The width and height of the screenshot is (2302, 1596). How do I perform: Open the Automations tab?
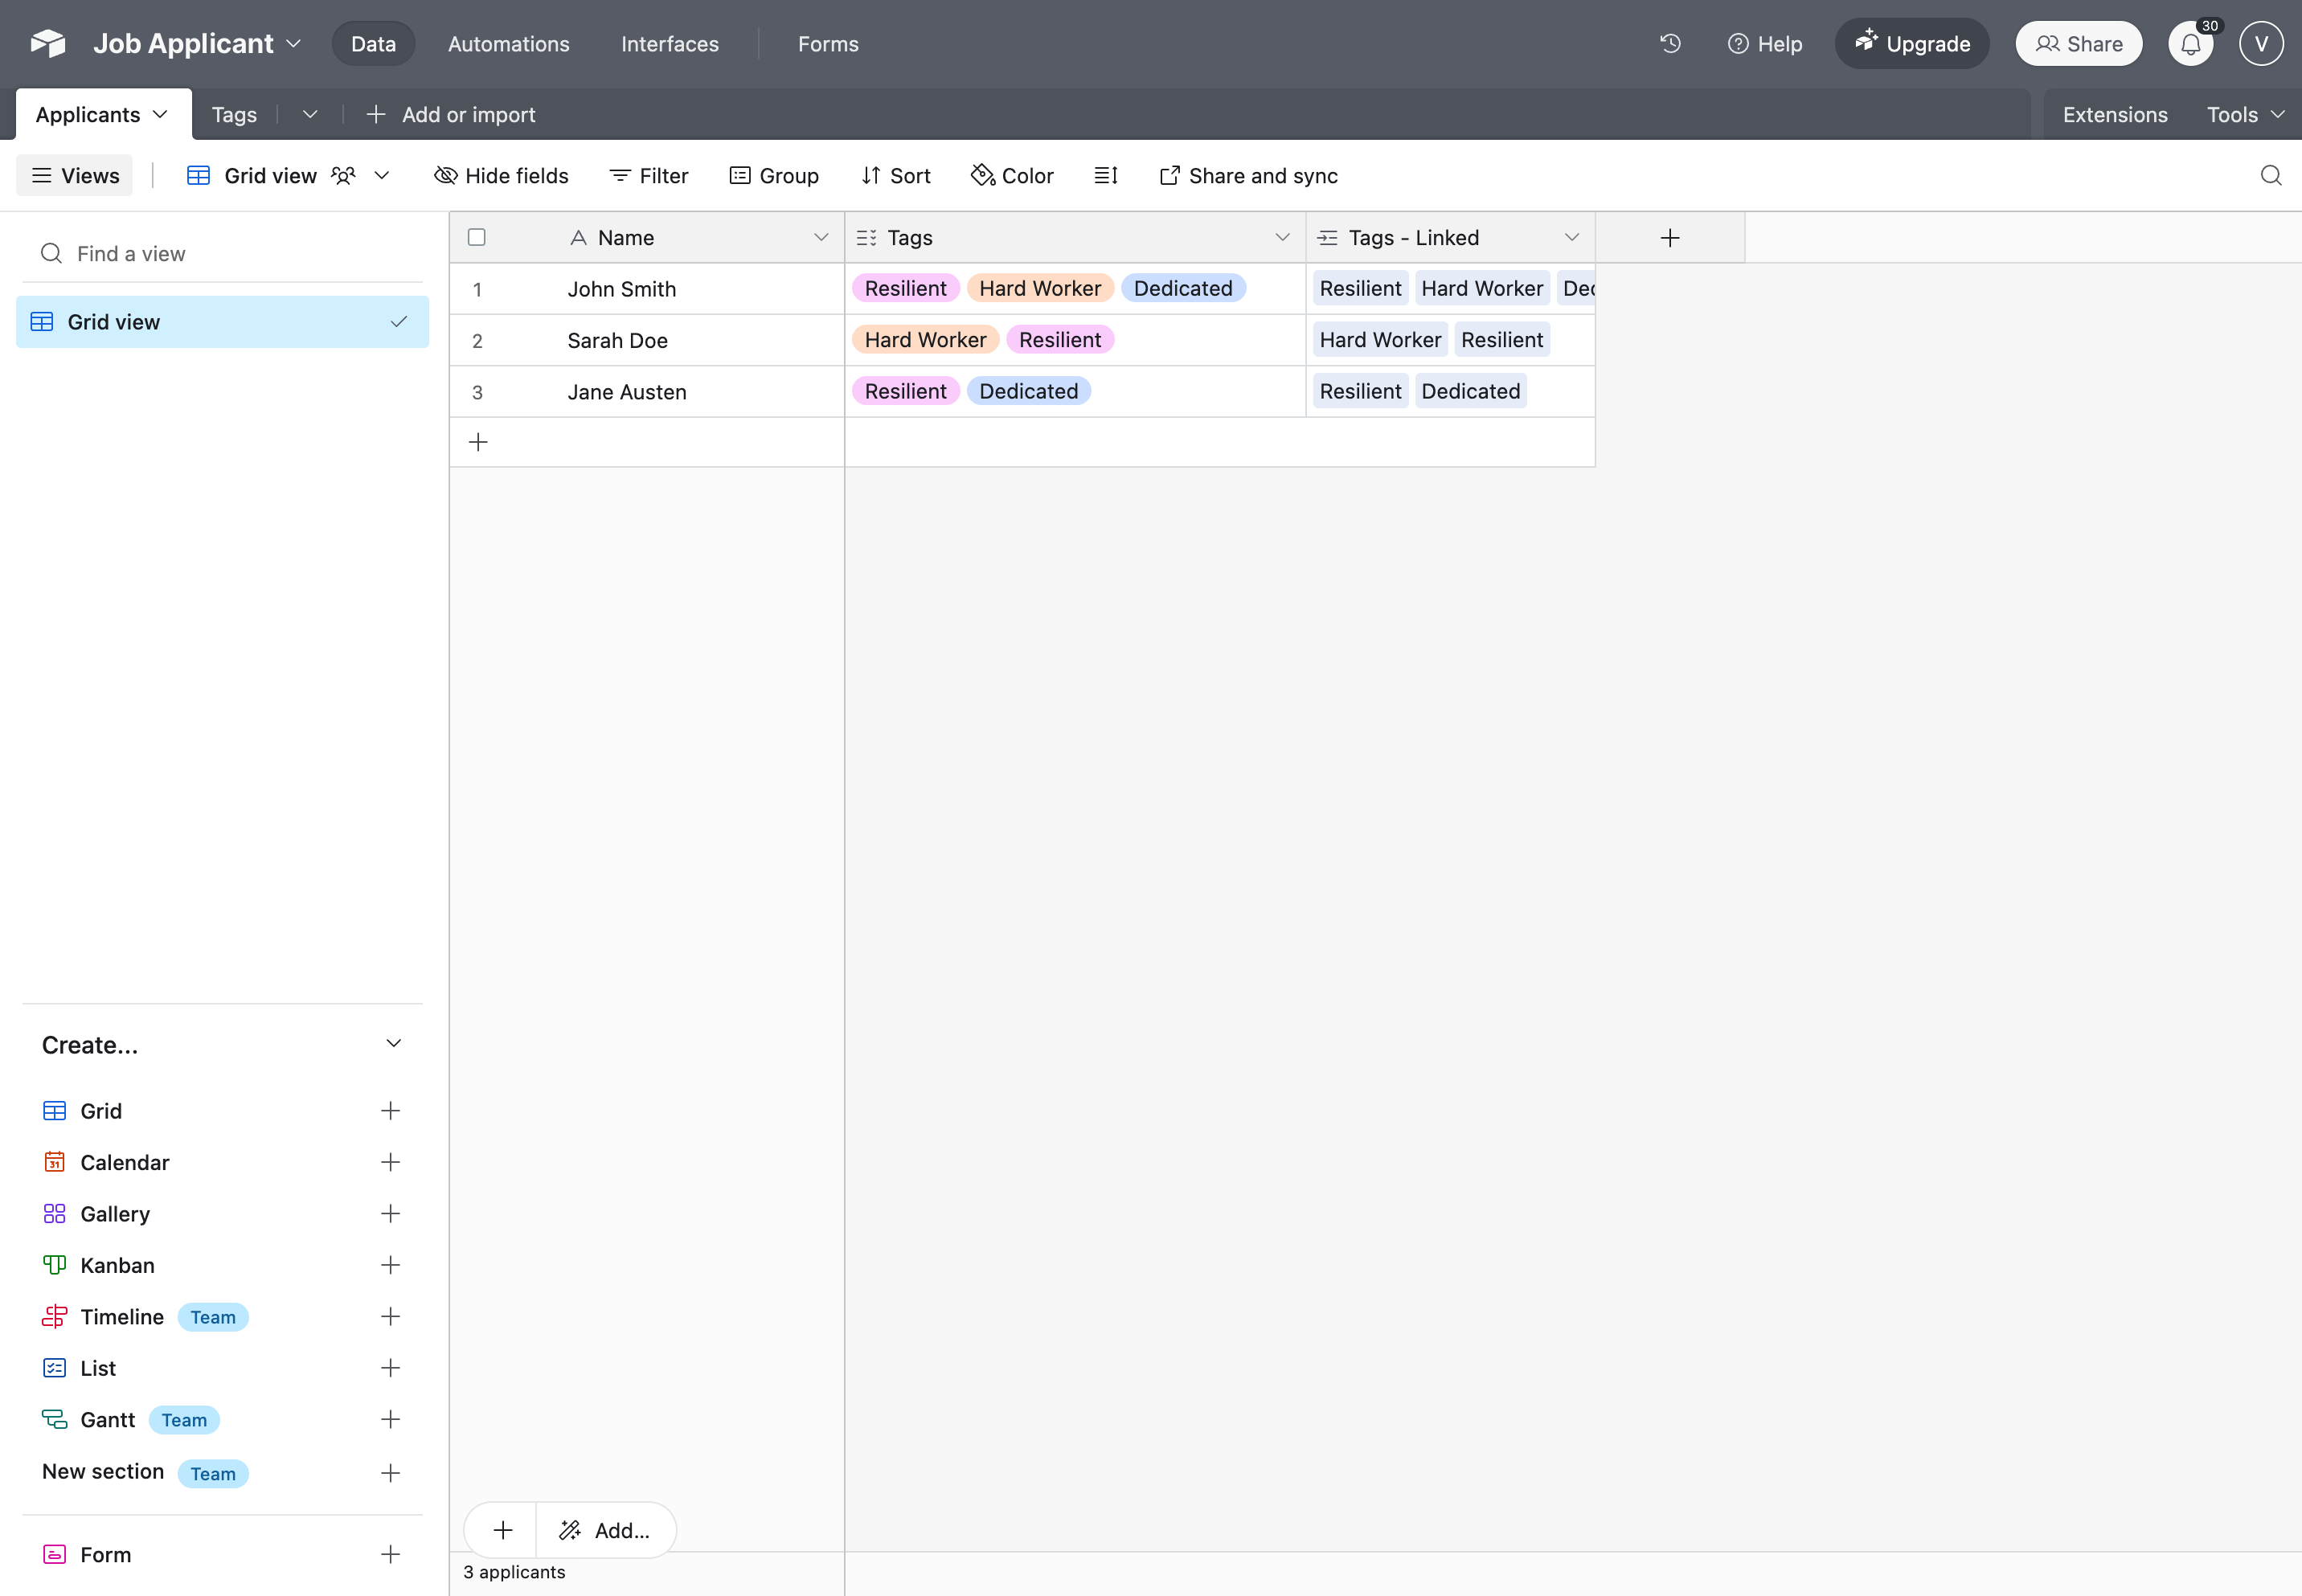(x=508, y=44)
